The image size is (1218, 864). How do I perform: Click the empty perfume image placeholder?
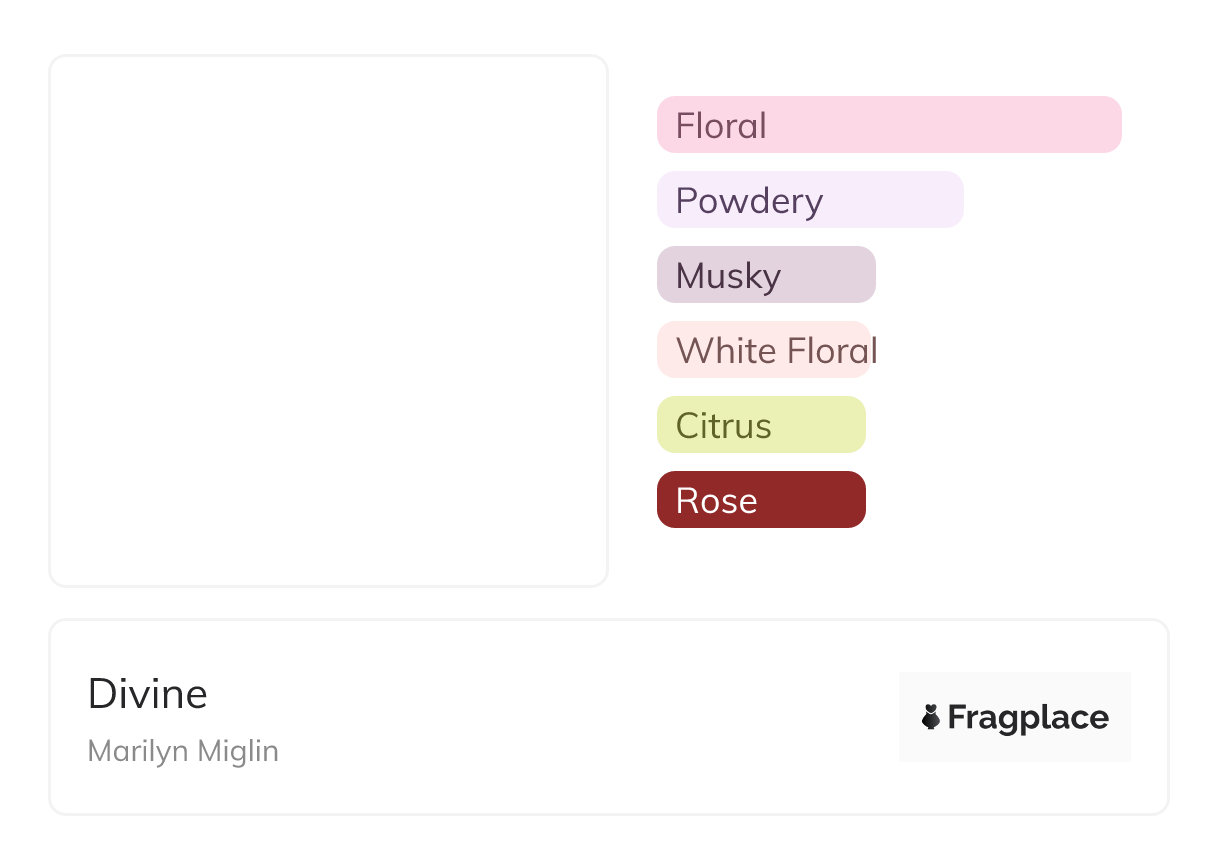tap(328, 320)
